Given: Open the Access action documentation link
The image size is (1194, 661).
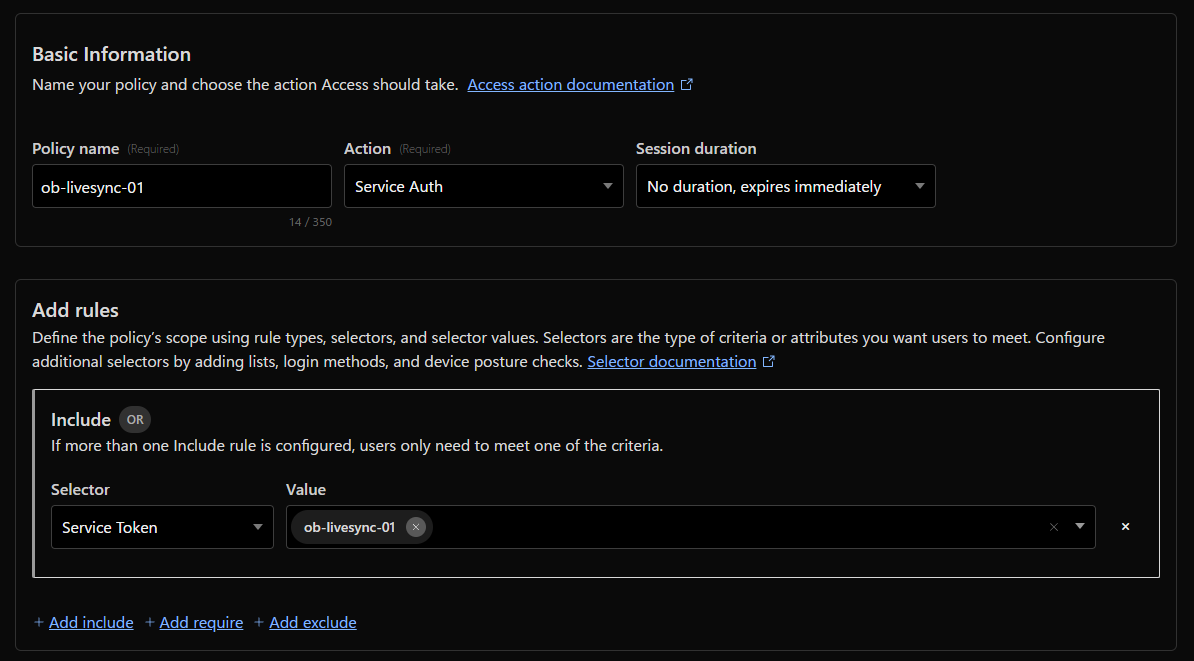Looking at the screenshot, I should click(570, 85).
